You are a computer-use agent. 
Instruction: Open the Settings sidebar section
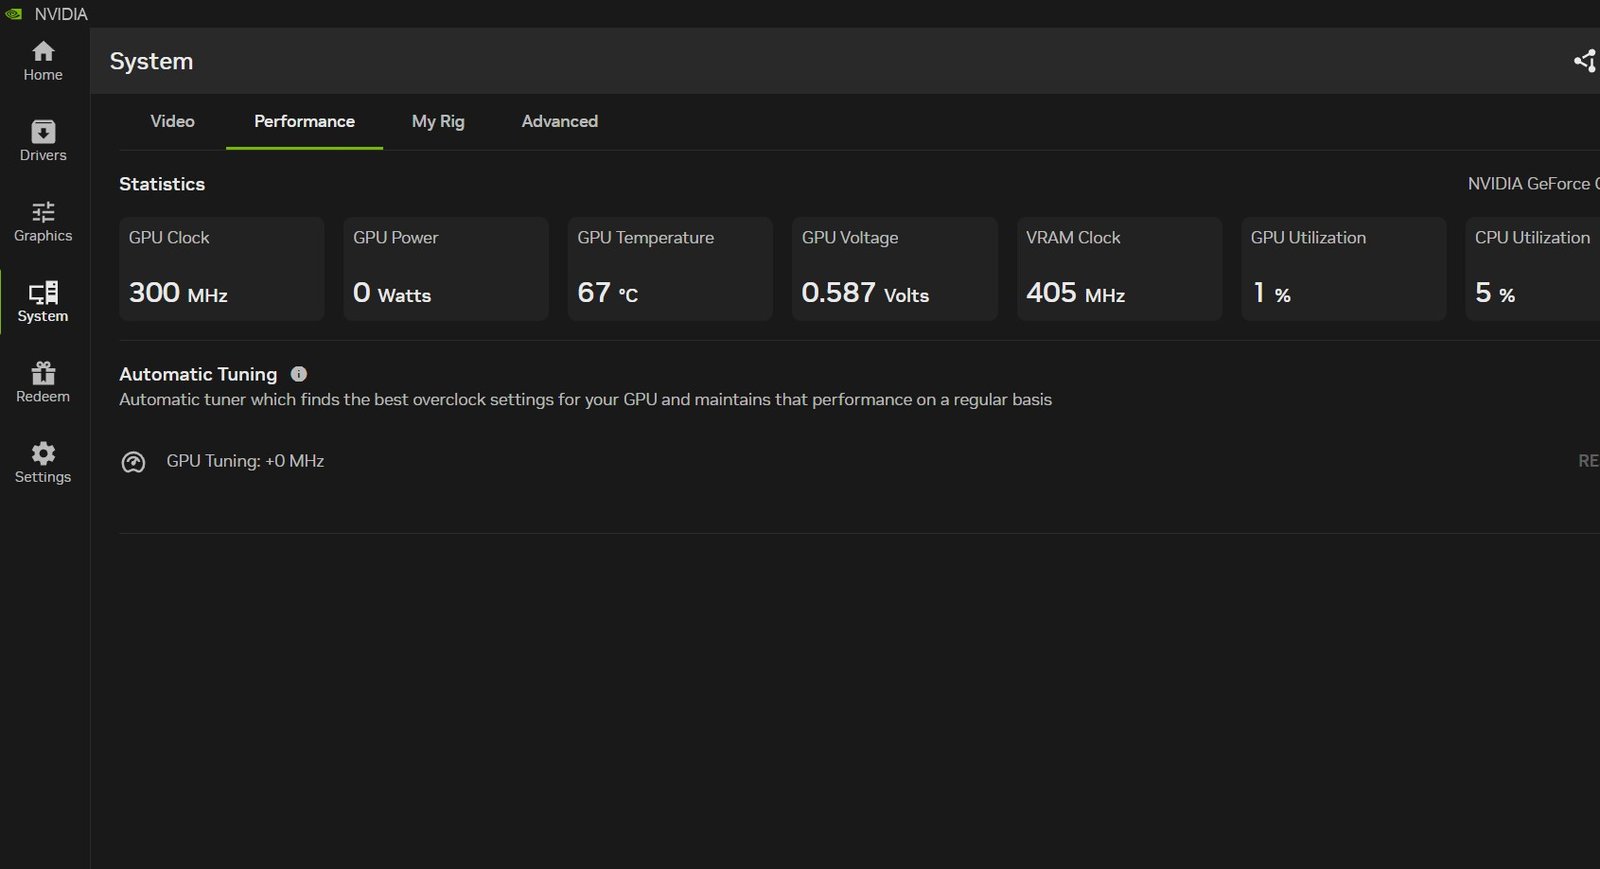point(43,463)
